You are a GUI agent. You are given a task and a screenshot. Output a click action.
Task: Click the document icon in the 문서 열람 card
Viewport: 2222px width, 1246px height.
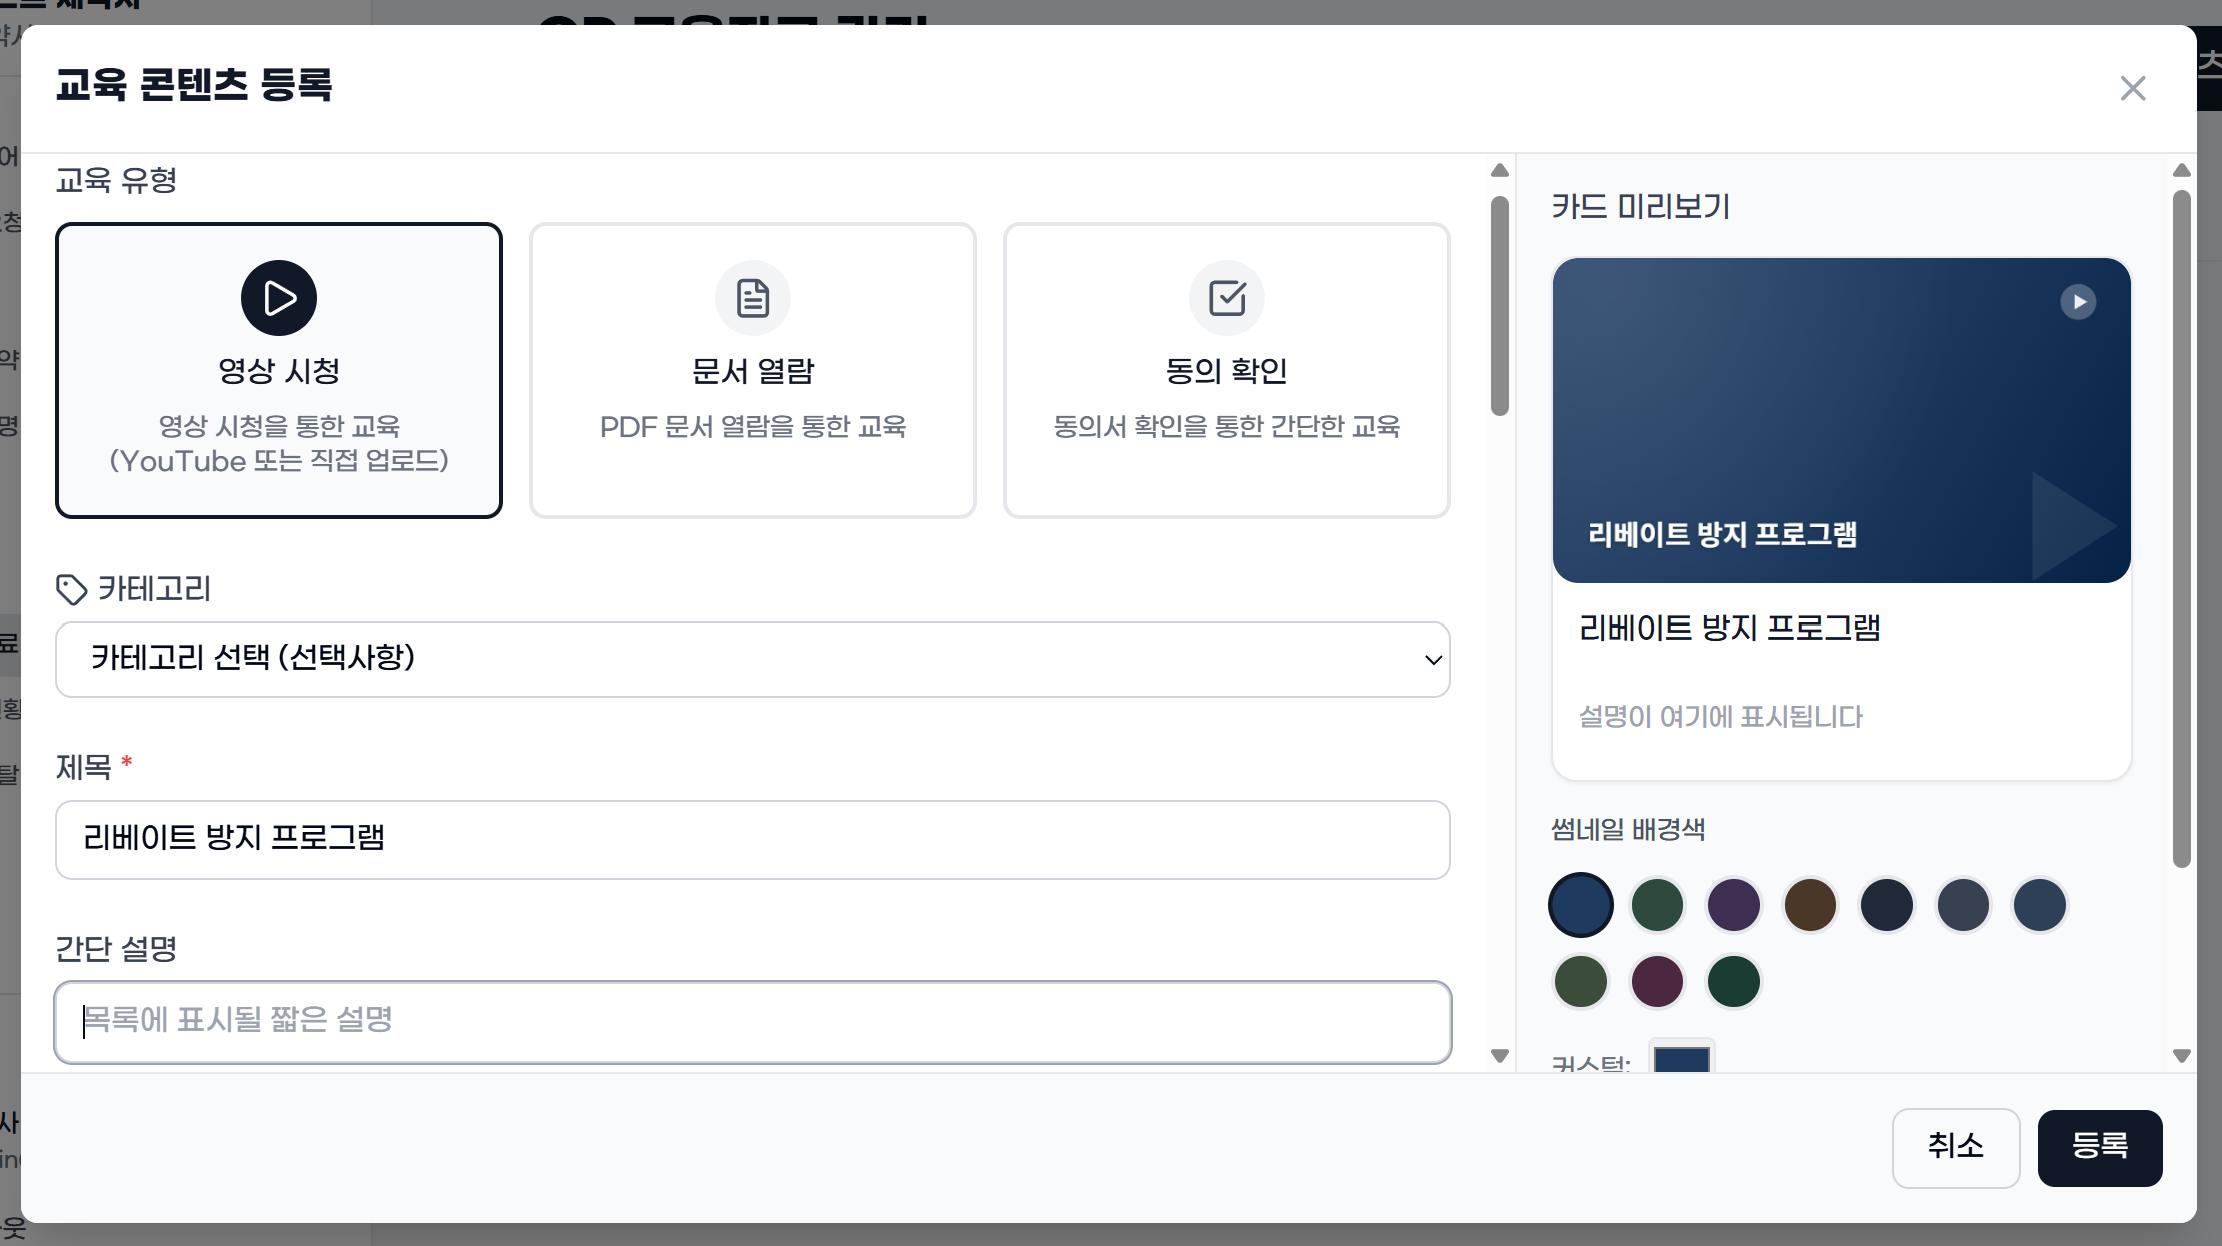click(752, 297)
